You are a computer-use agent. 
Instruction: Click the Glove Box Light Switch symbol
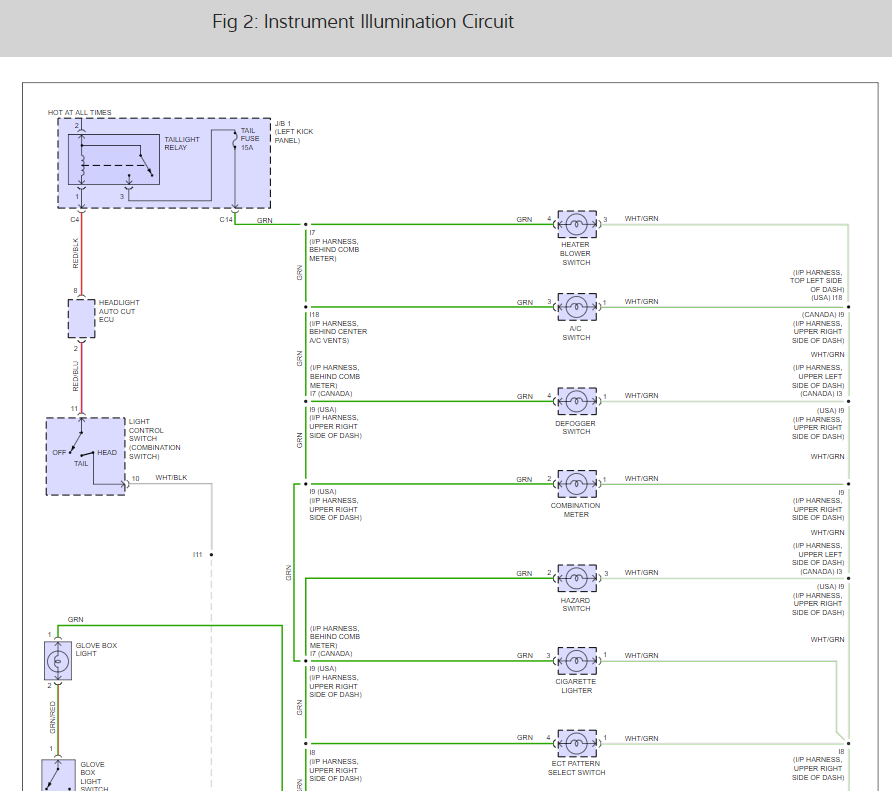pyautogui.click(x=58, y=775)
